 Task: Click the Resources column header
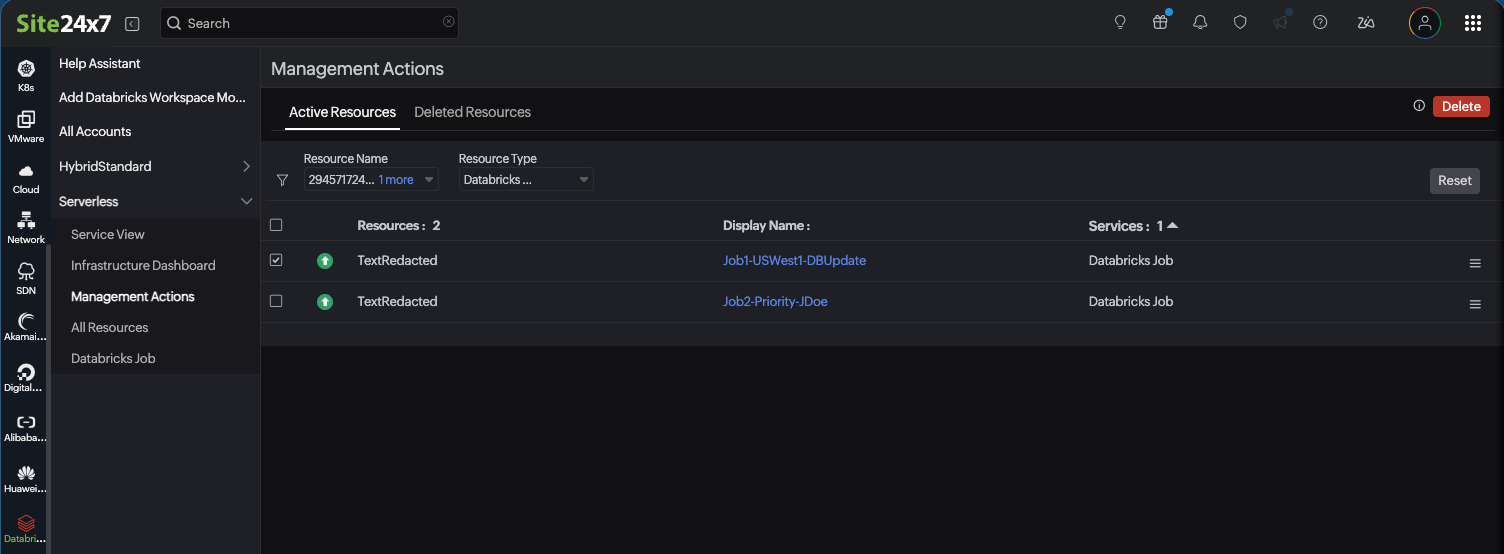point(398,225)
